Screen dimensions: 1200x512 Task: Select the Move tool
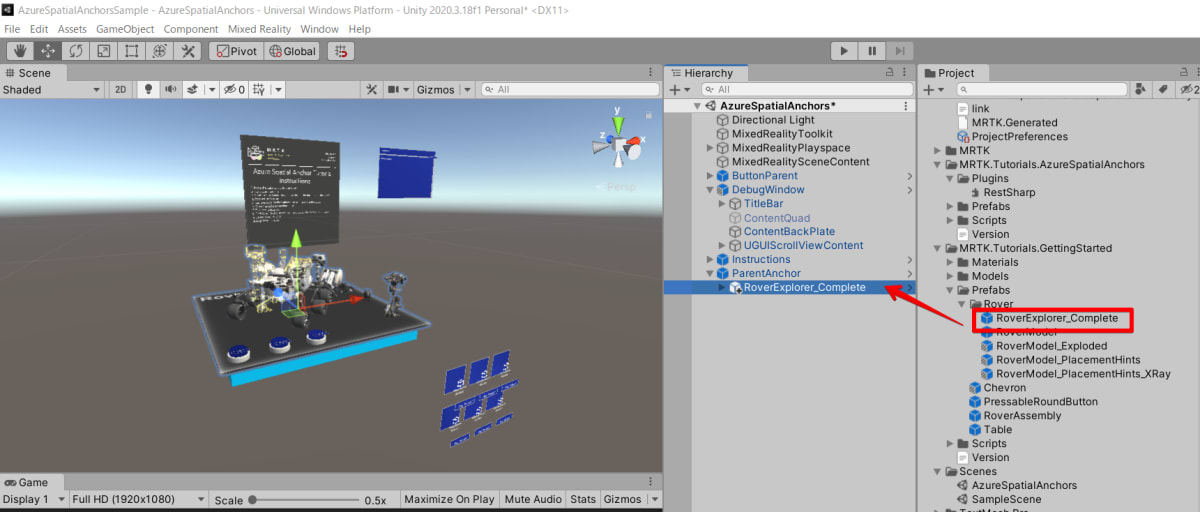(x=47, y=51)
